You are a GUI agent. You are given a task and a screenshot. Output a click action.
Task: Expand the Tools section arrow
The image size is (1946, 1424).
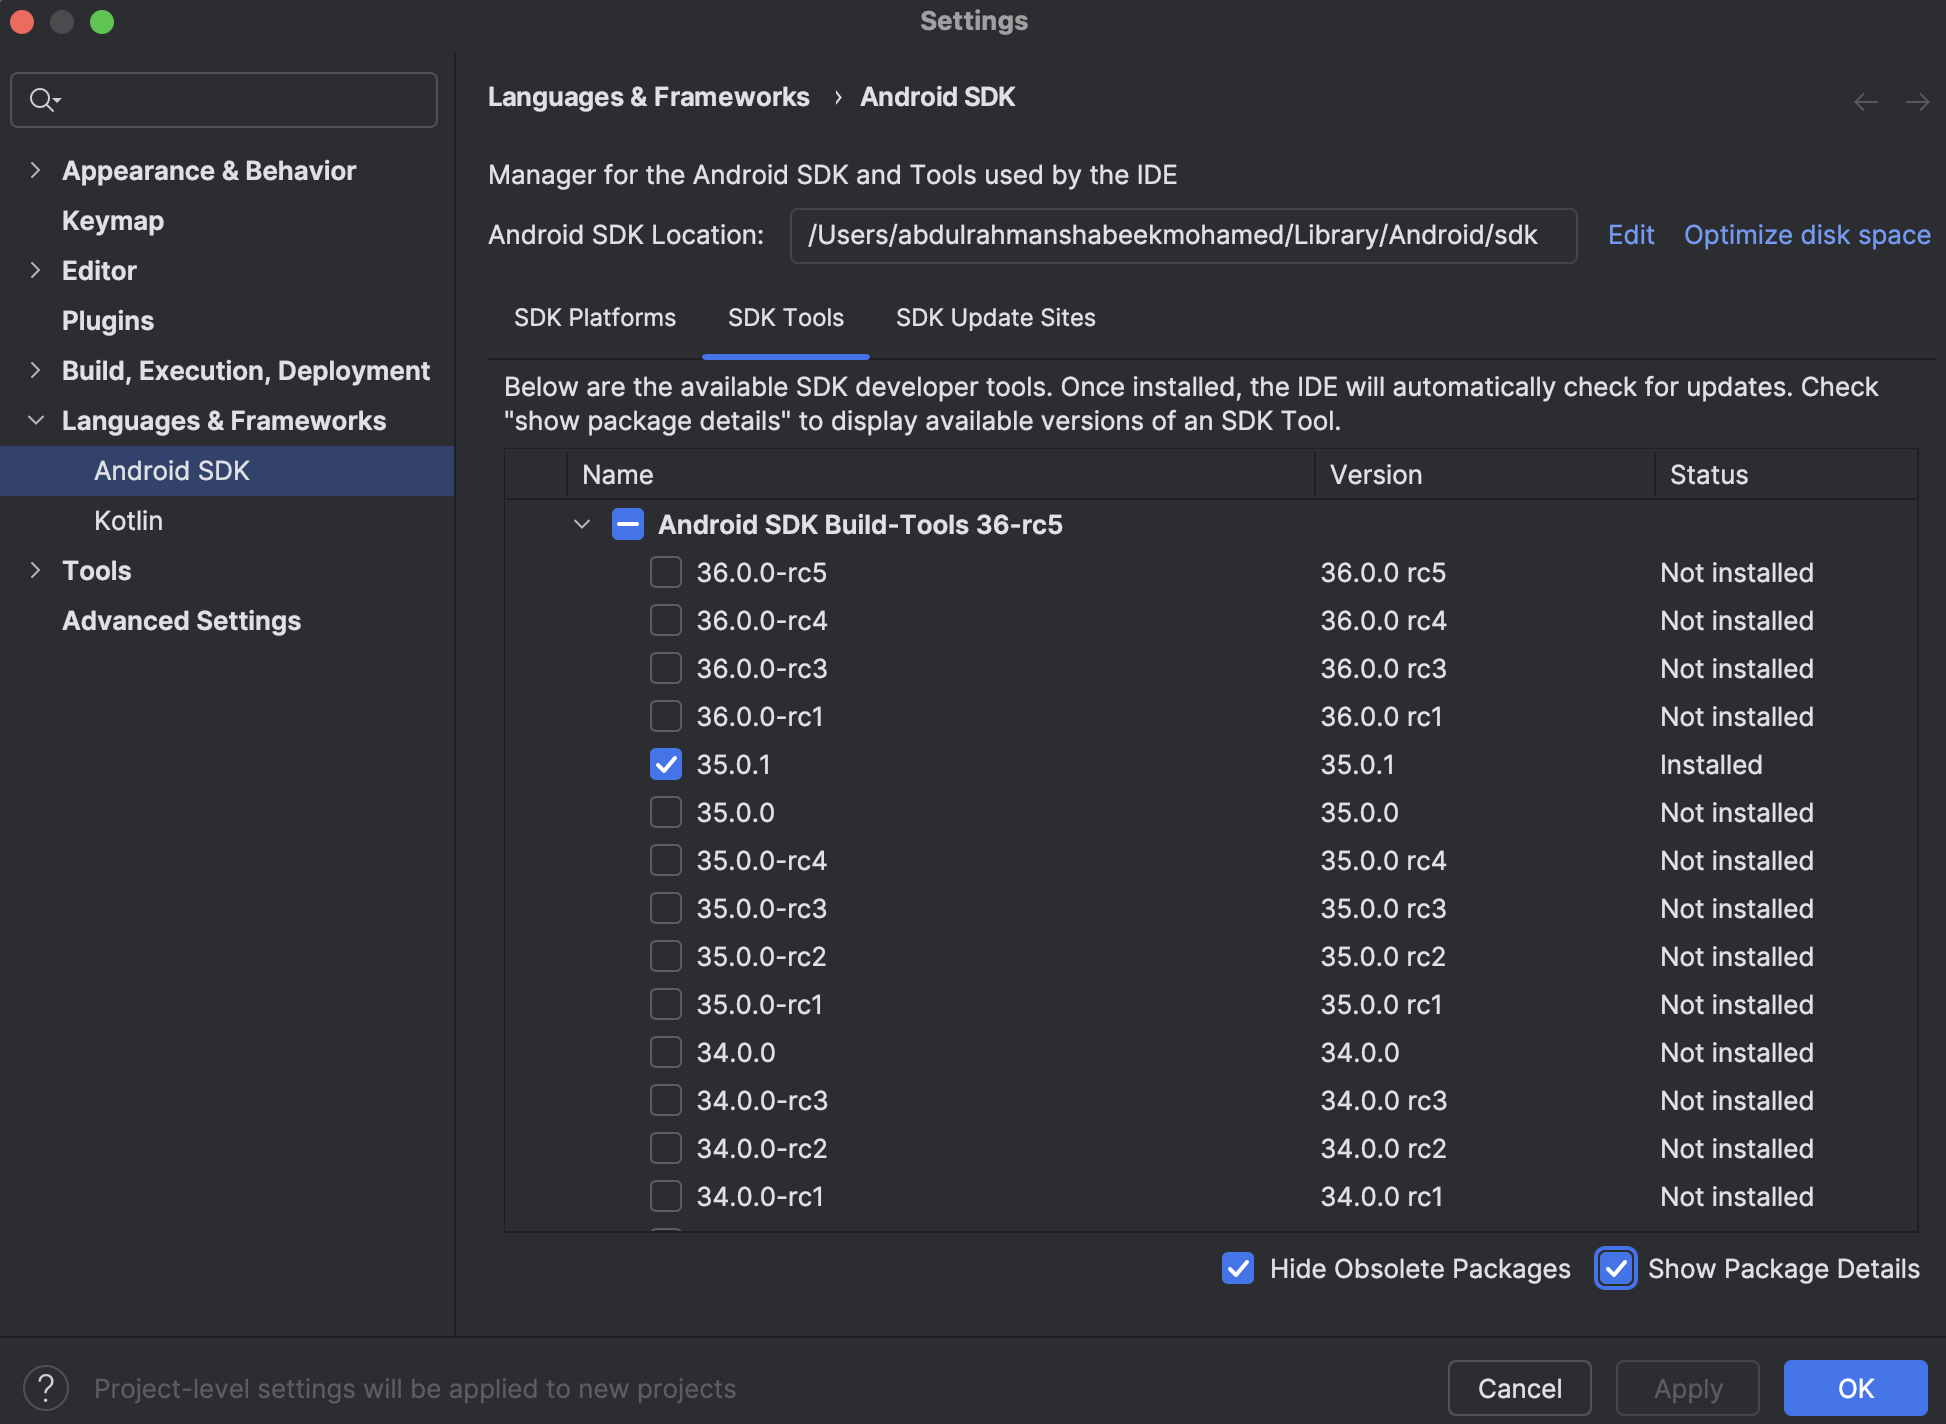coord(36,570)
